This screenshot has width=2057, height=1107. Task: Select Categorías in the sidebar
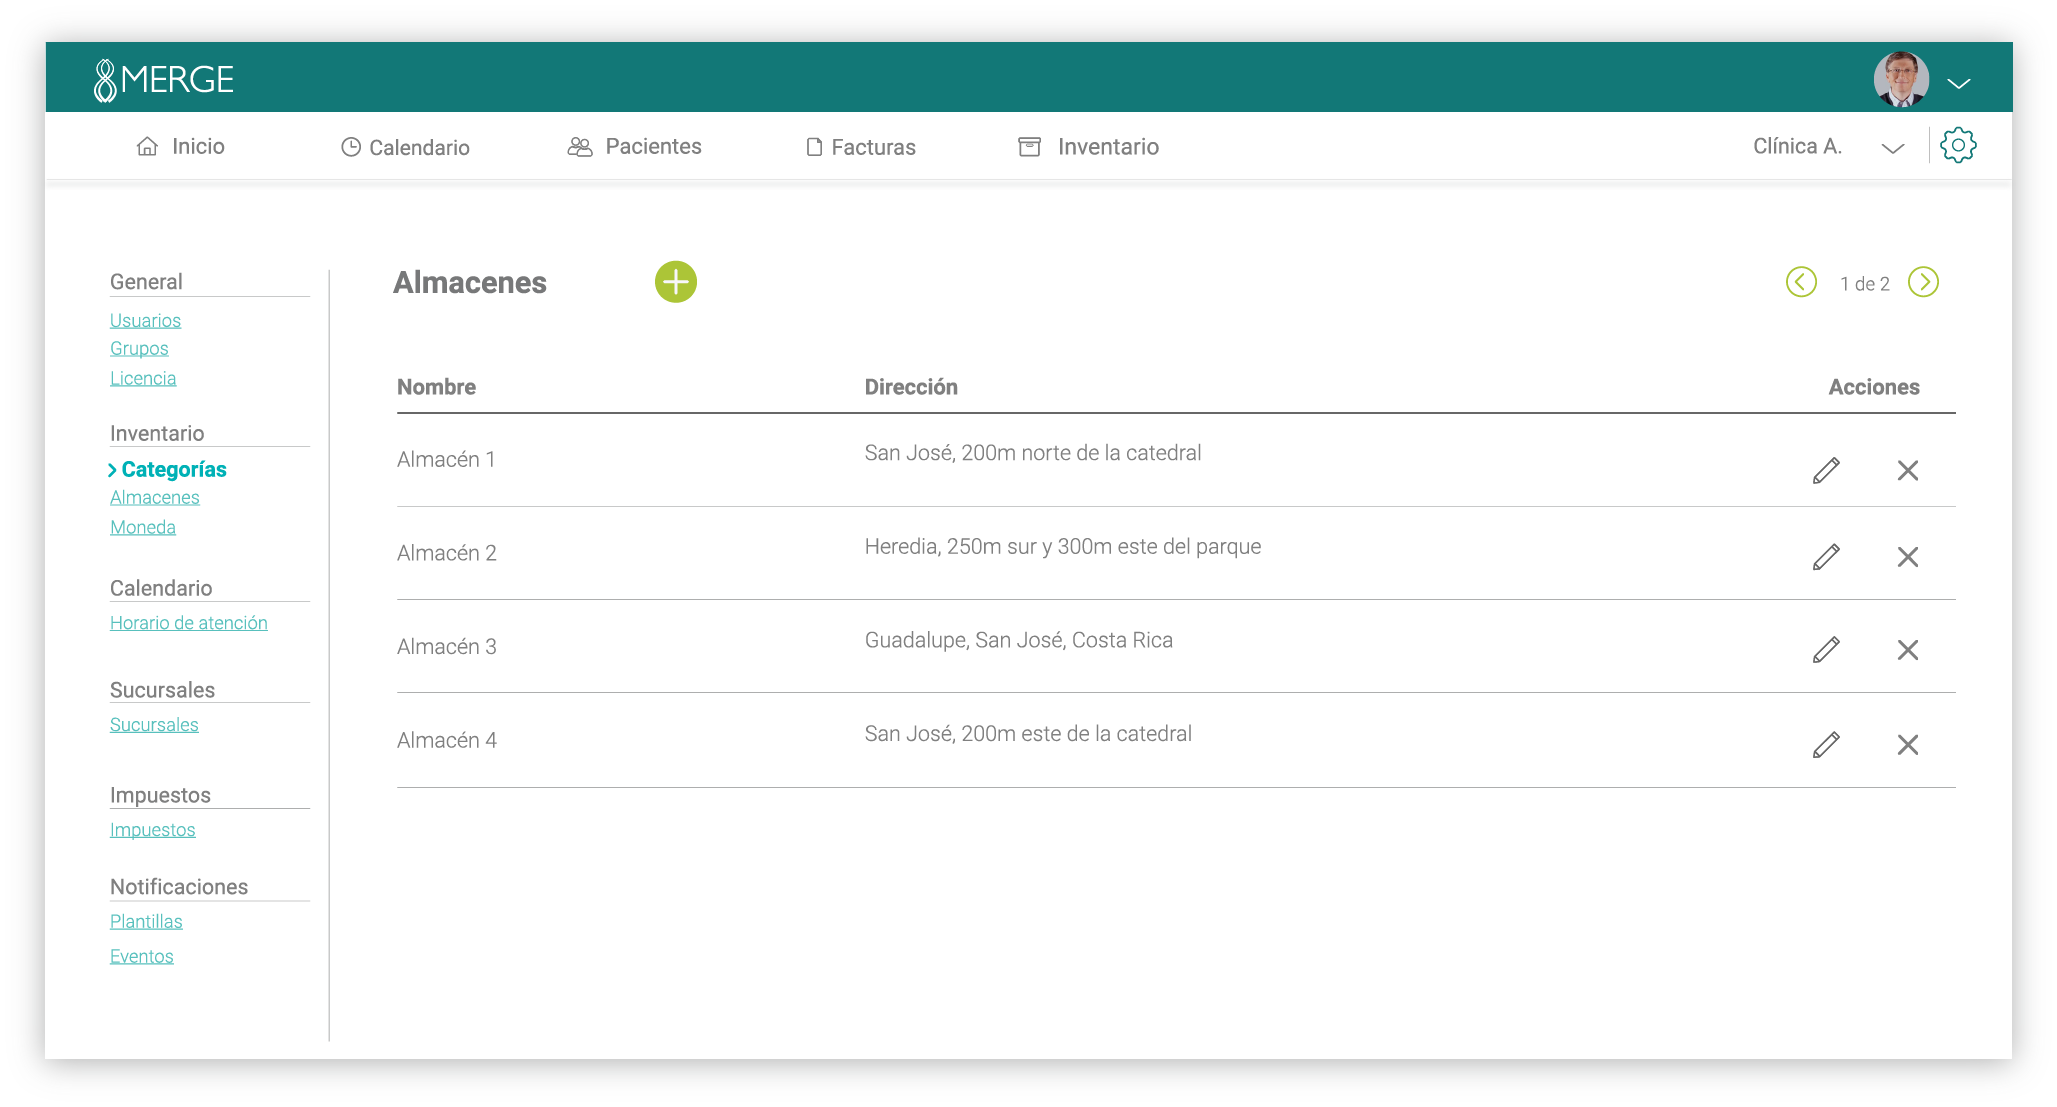(x=173, y=469)
